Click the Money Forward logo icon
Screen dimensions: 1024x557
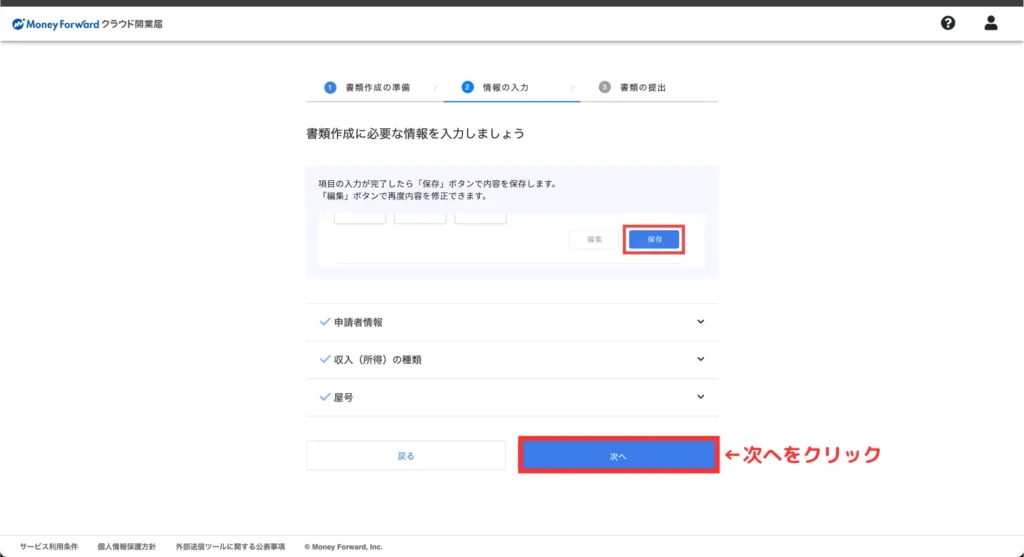pos(19,23)
